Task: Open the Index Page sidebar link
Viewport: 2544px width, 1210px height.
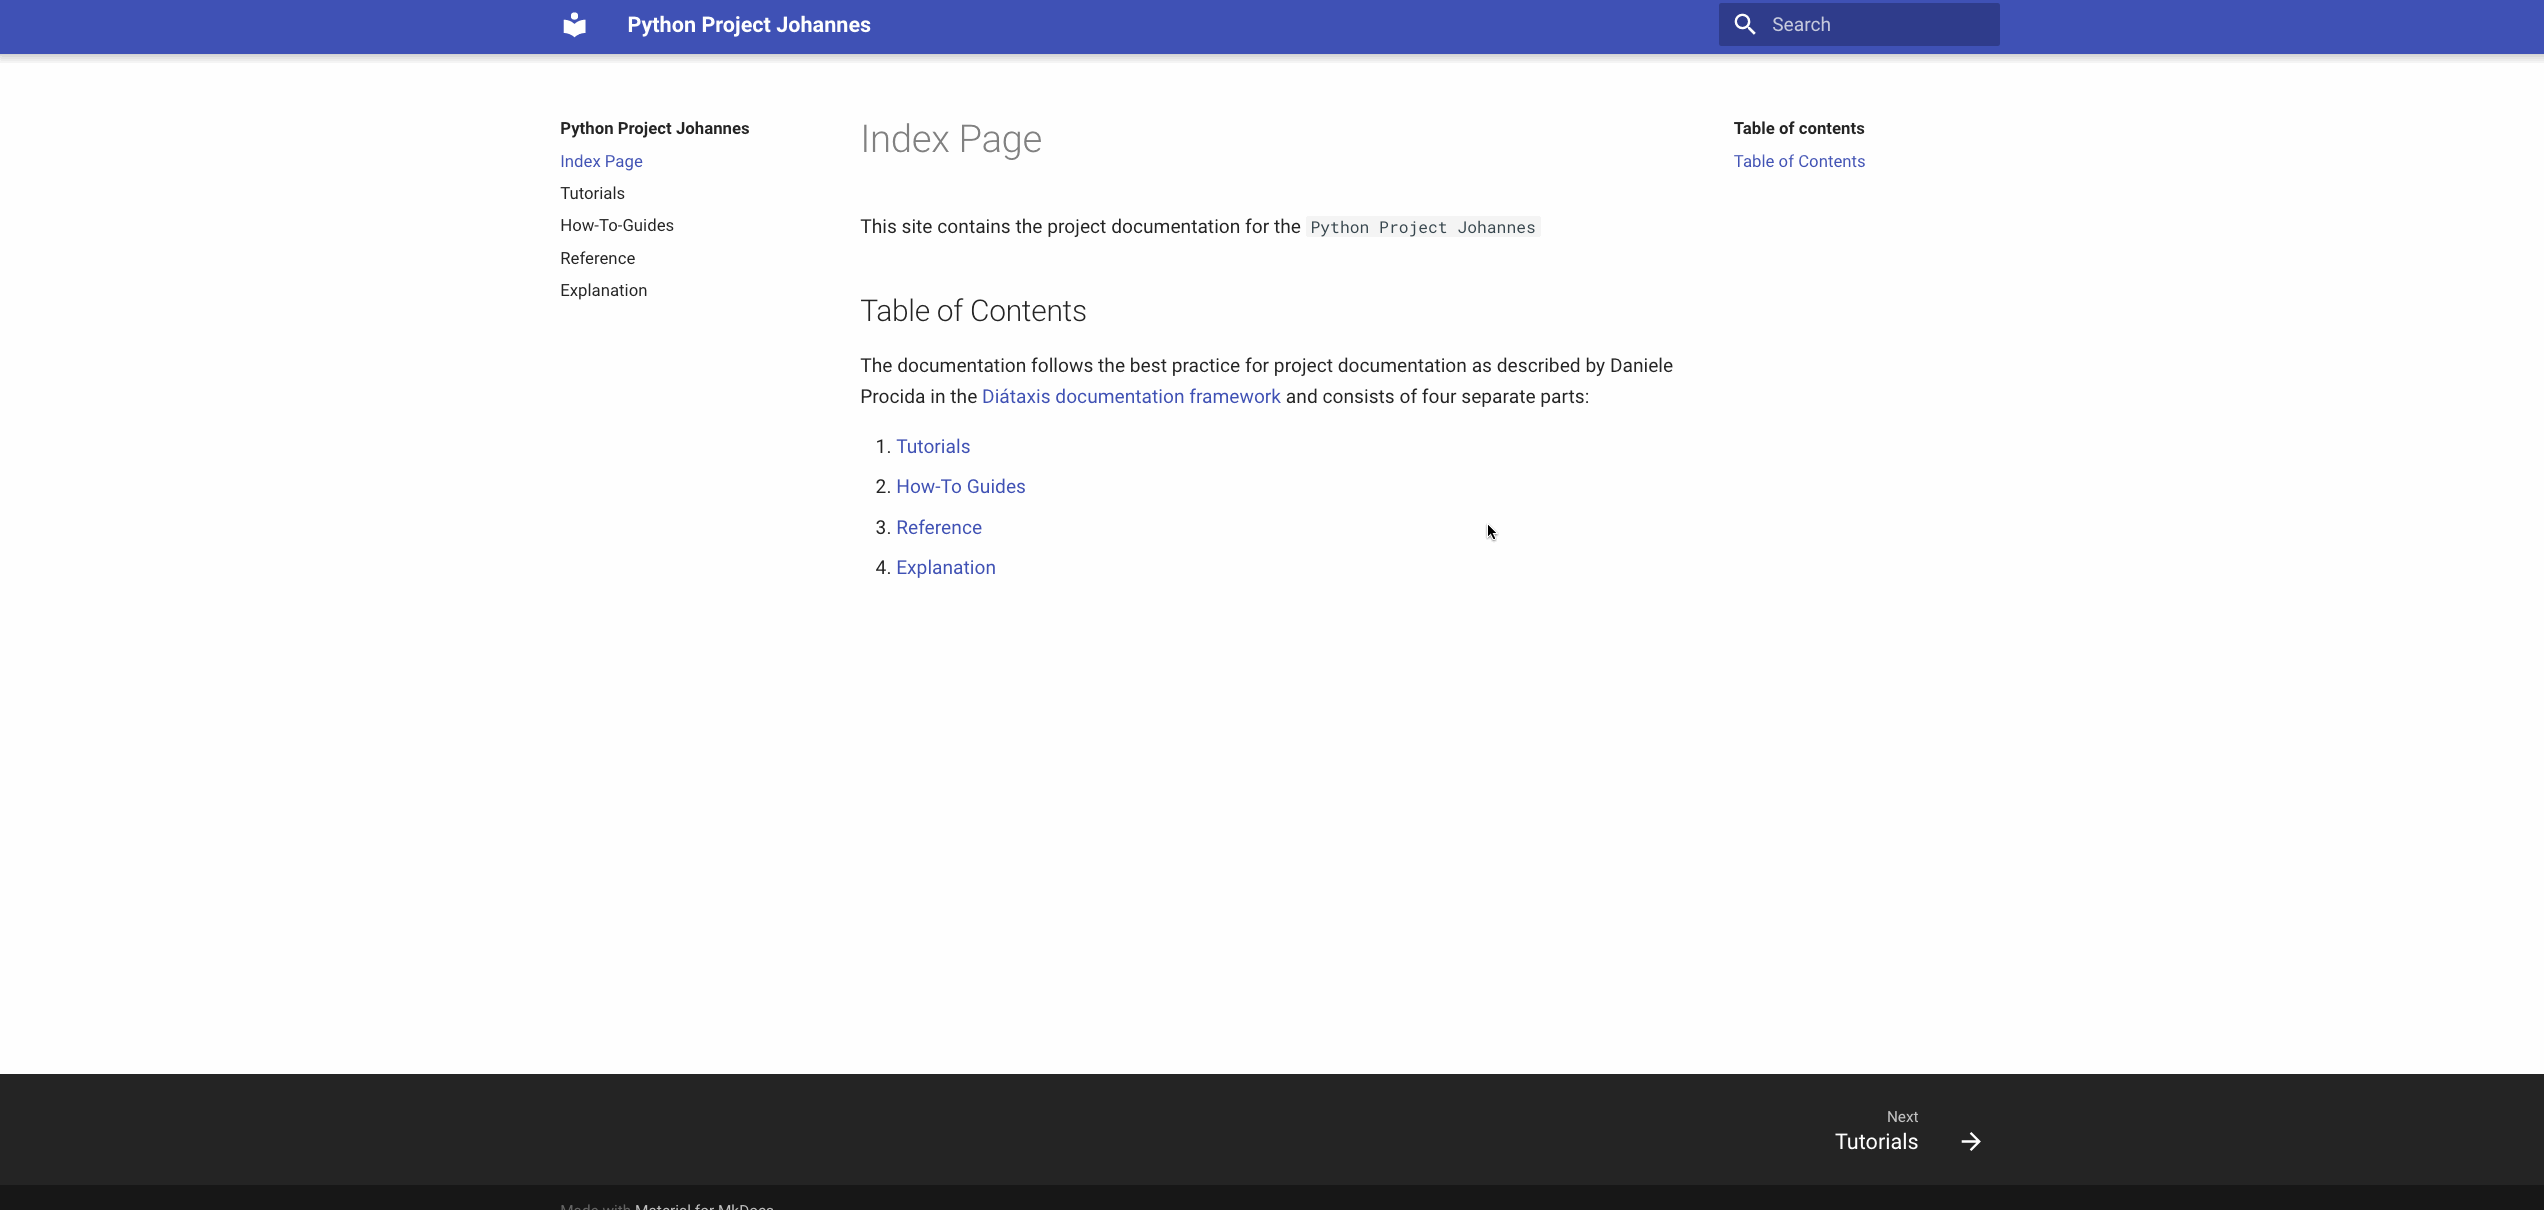Action: pyautogui.click(x=600, y=161)
